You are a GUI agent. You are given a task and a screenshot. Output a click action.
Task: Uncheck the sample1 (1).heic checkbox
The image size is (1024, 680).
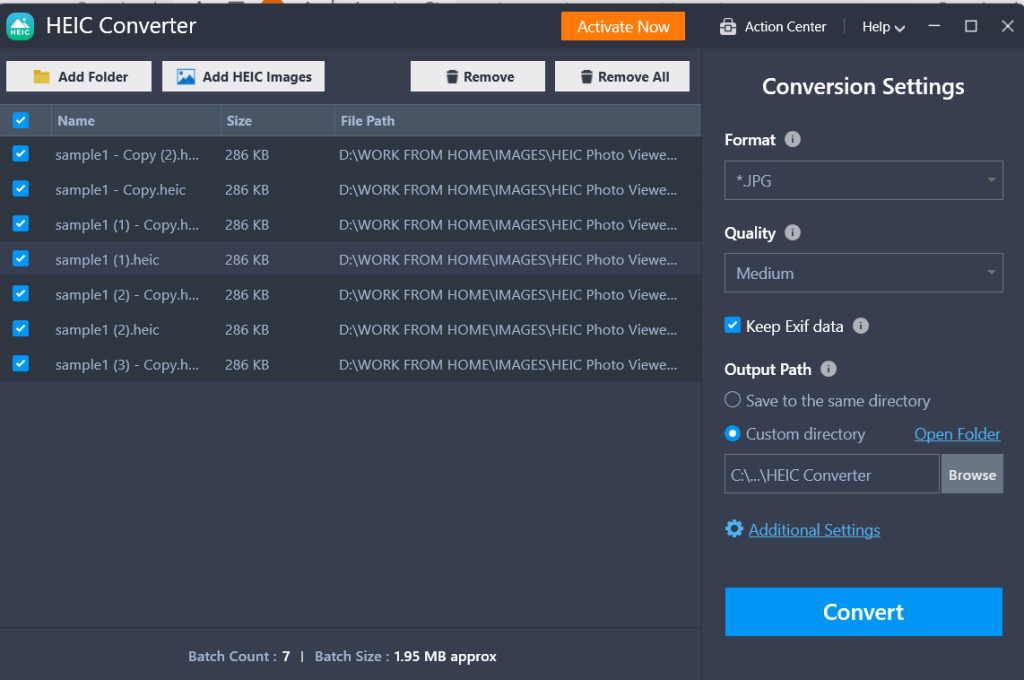(x=20, y=258)
